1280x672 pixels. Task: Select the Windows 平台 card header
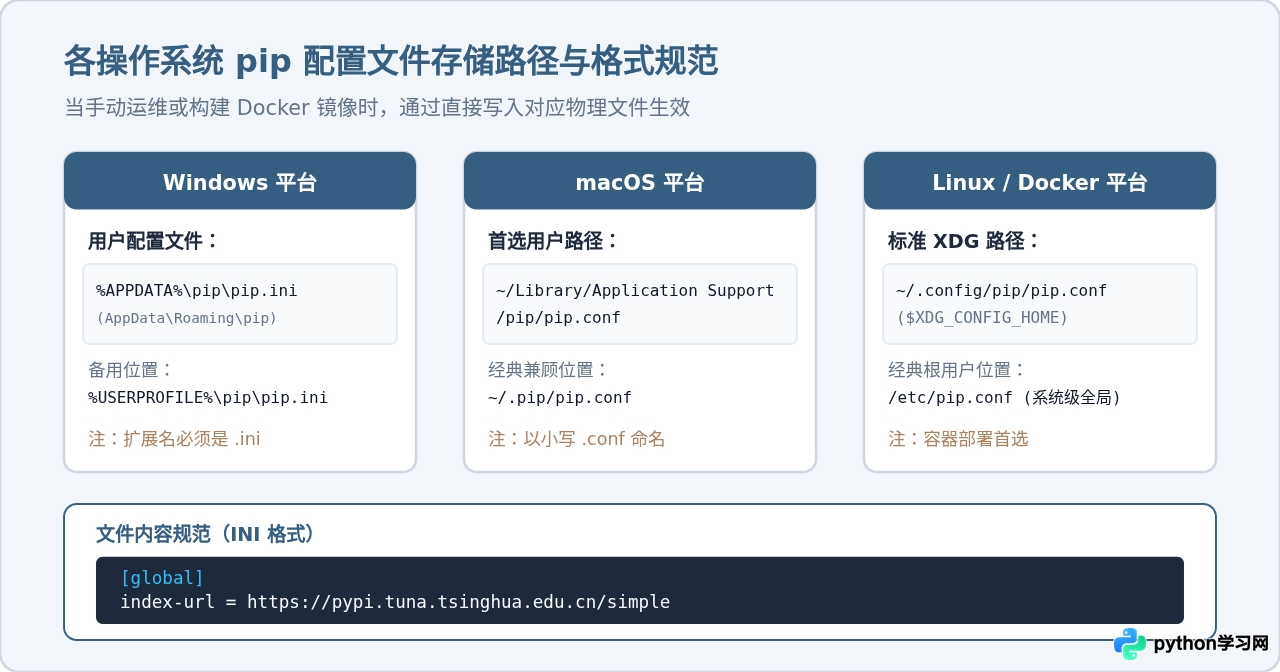click(240, 181)
